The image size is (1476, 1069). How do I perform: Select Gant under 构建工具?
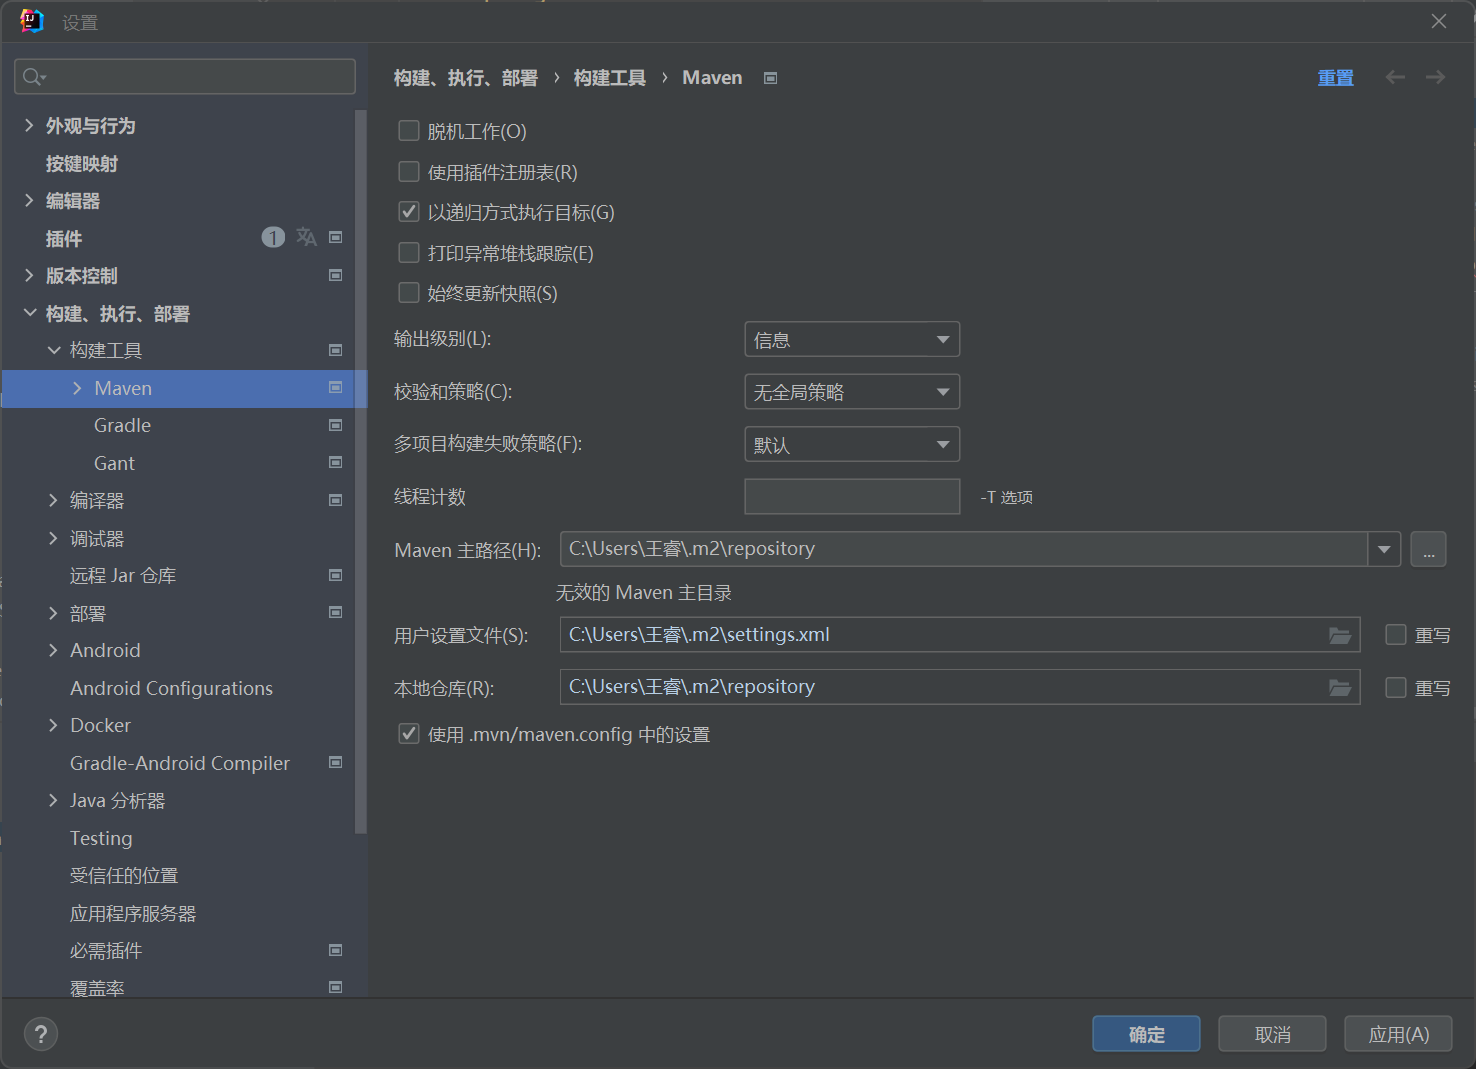tap(114, 463)
